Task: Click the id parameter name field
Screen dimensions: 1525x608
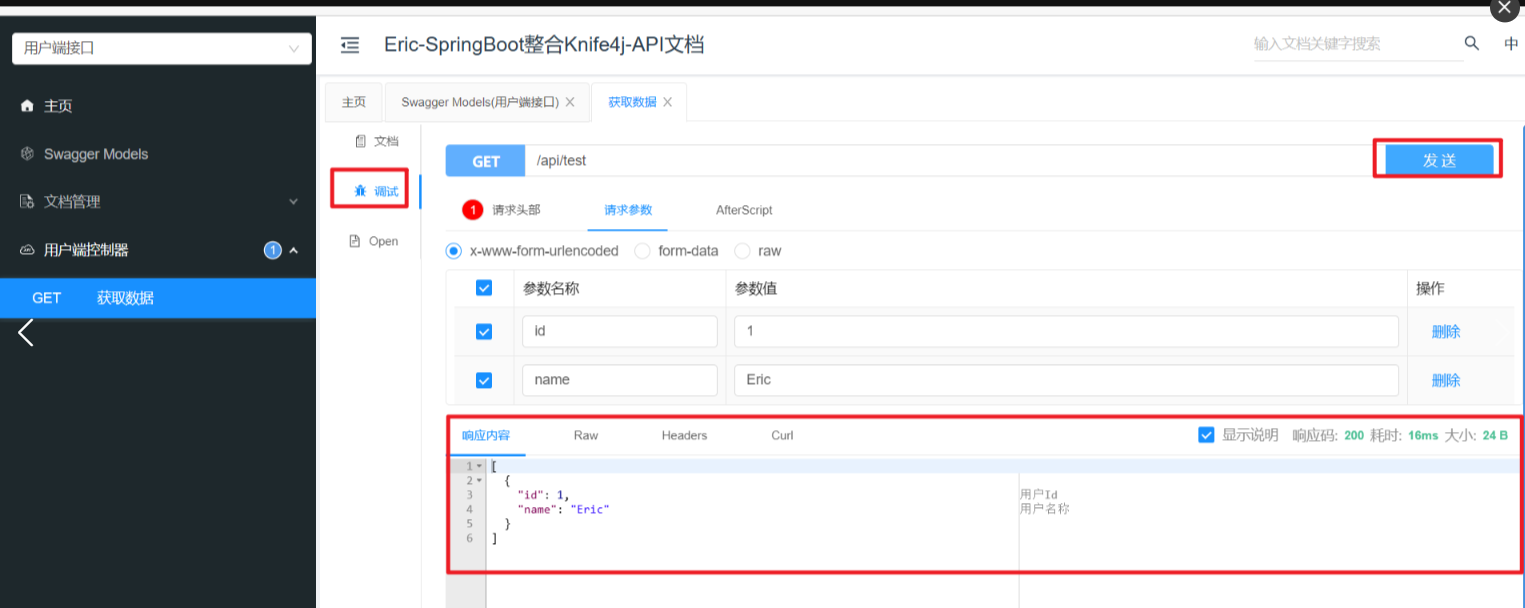Action: tap(620, 331)
